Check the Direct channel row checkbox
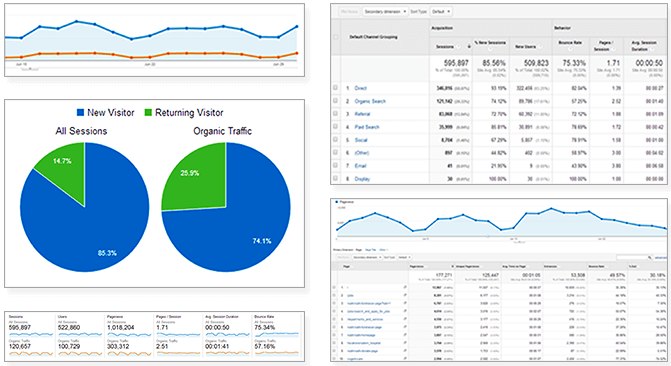 point(336,88)
